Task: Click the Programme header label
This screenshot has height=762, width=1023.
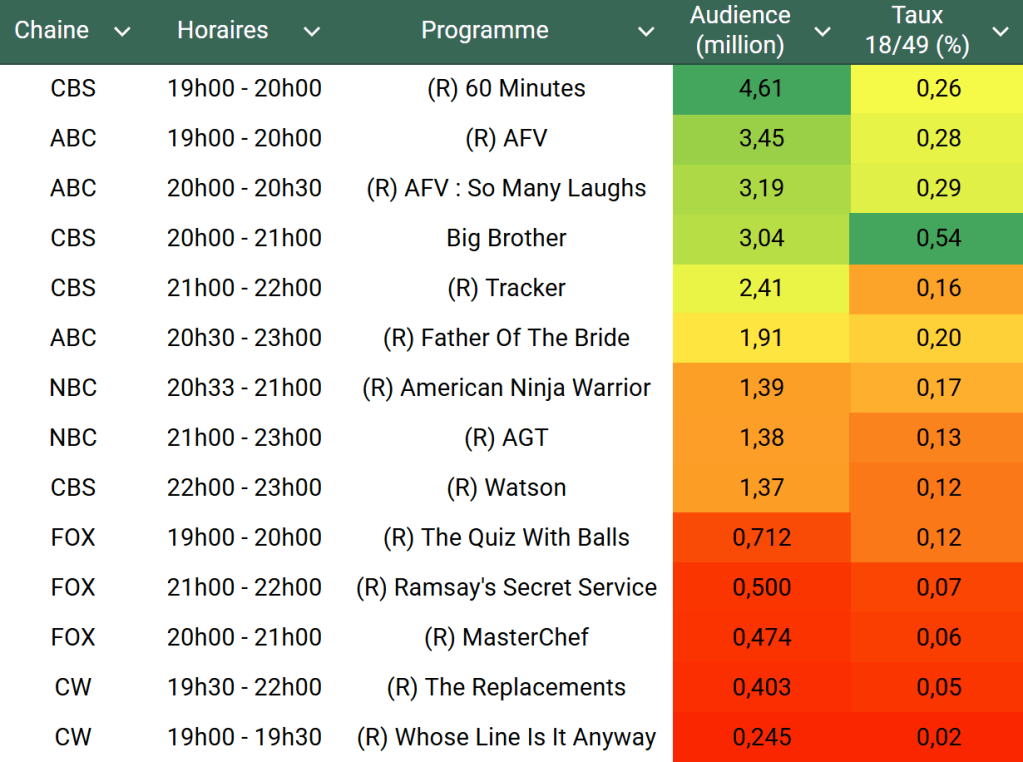Action: 484,31
